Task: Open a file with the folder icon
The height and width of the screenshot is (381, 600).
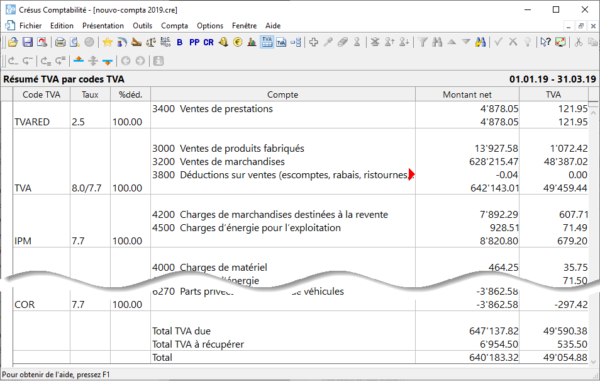Action: click(13, 42)
